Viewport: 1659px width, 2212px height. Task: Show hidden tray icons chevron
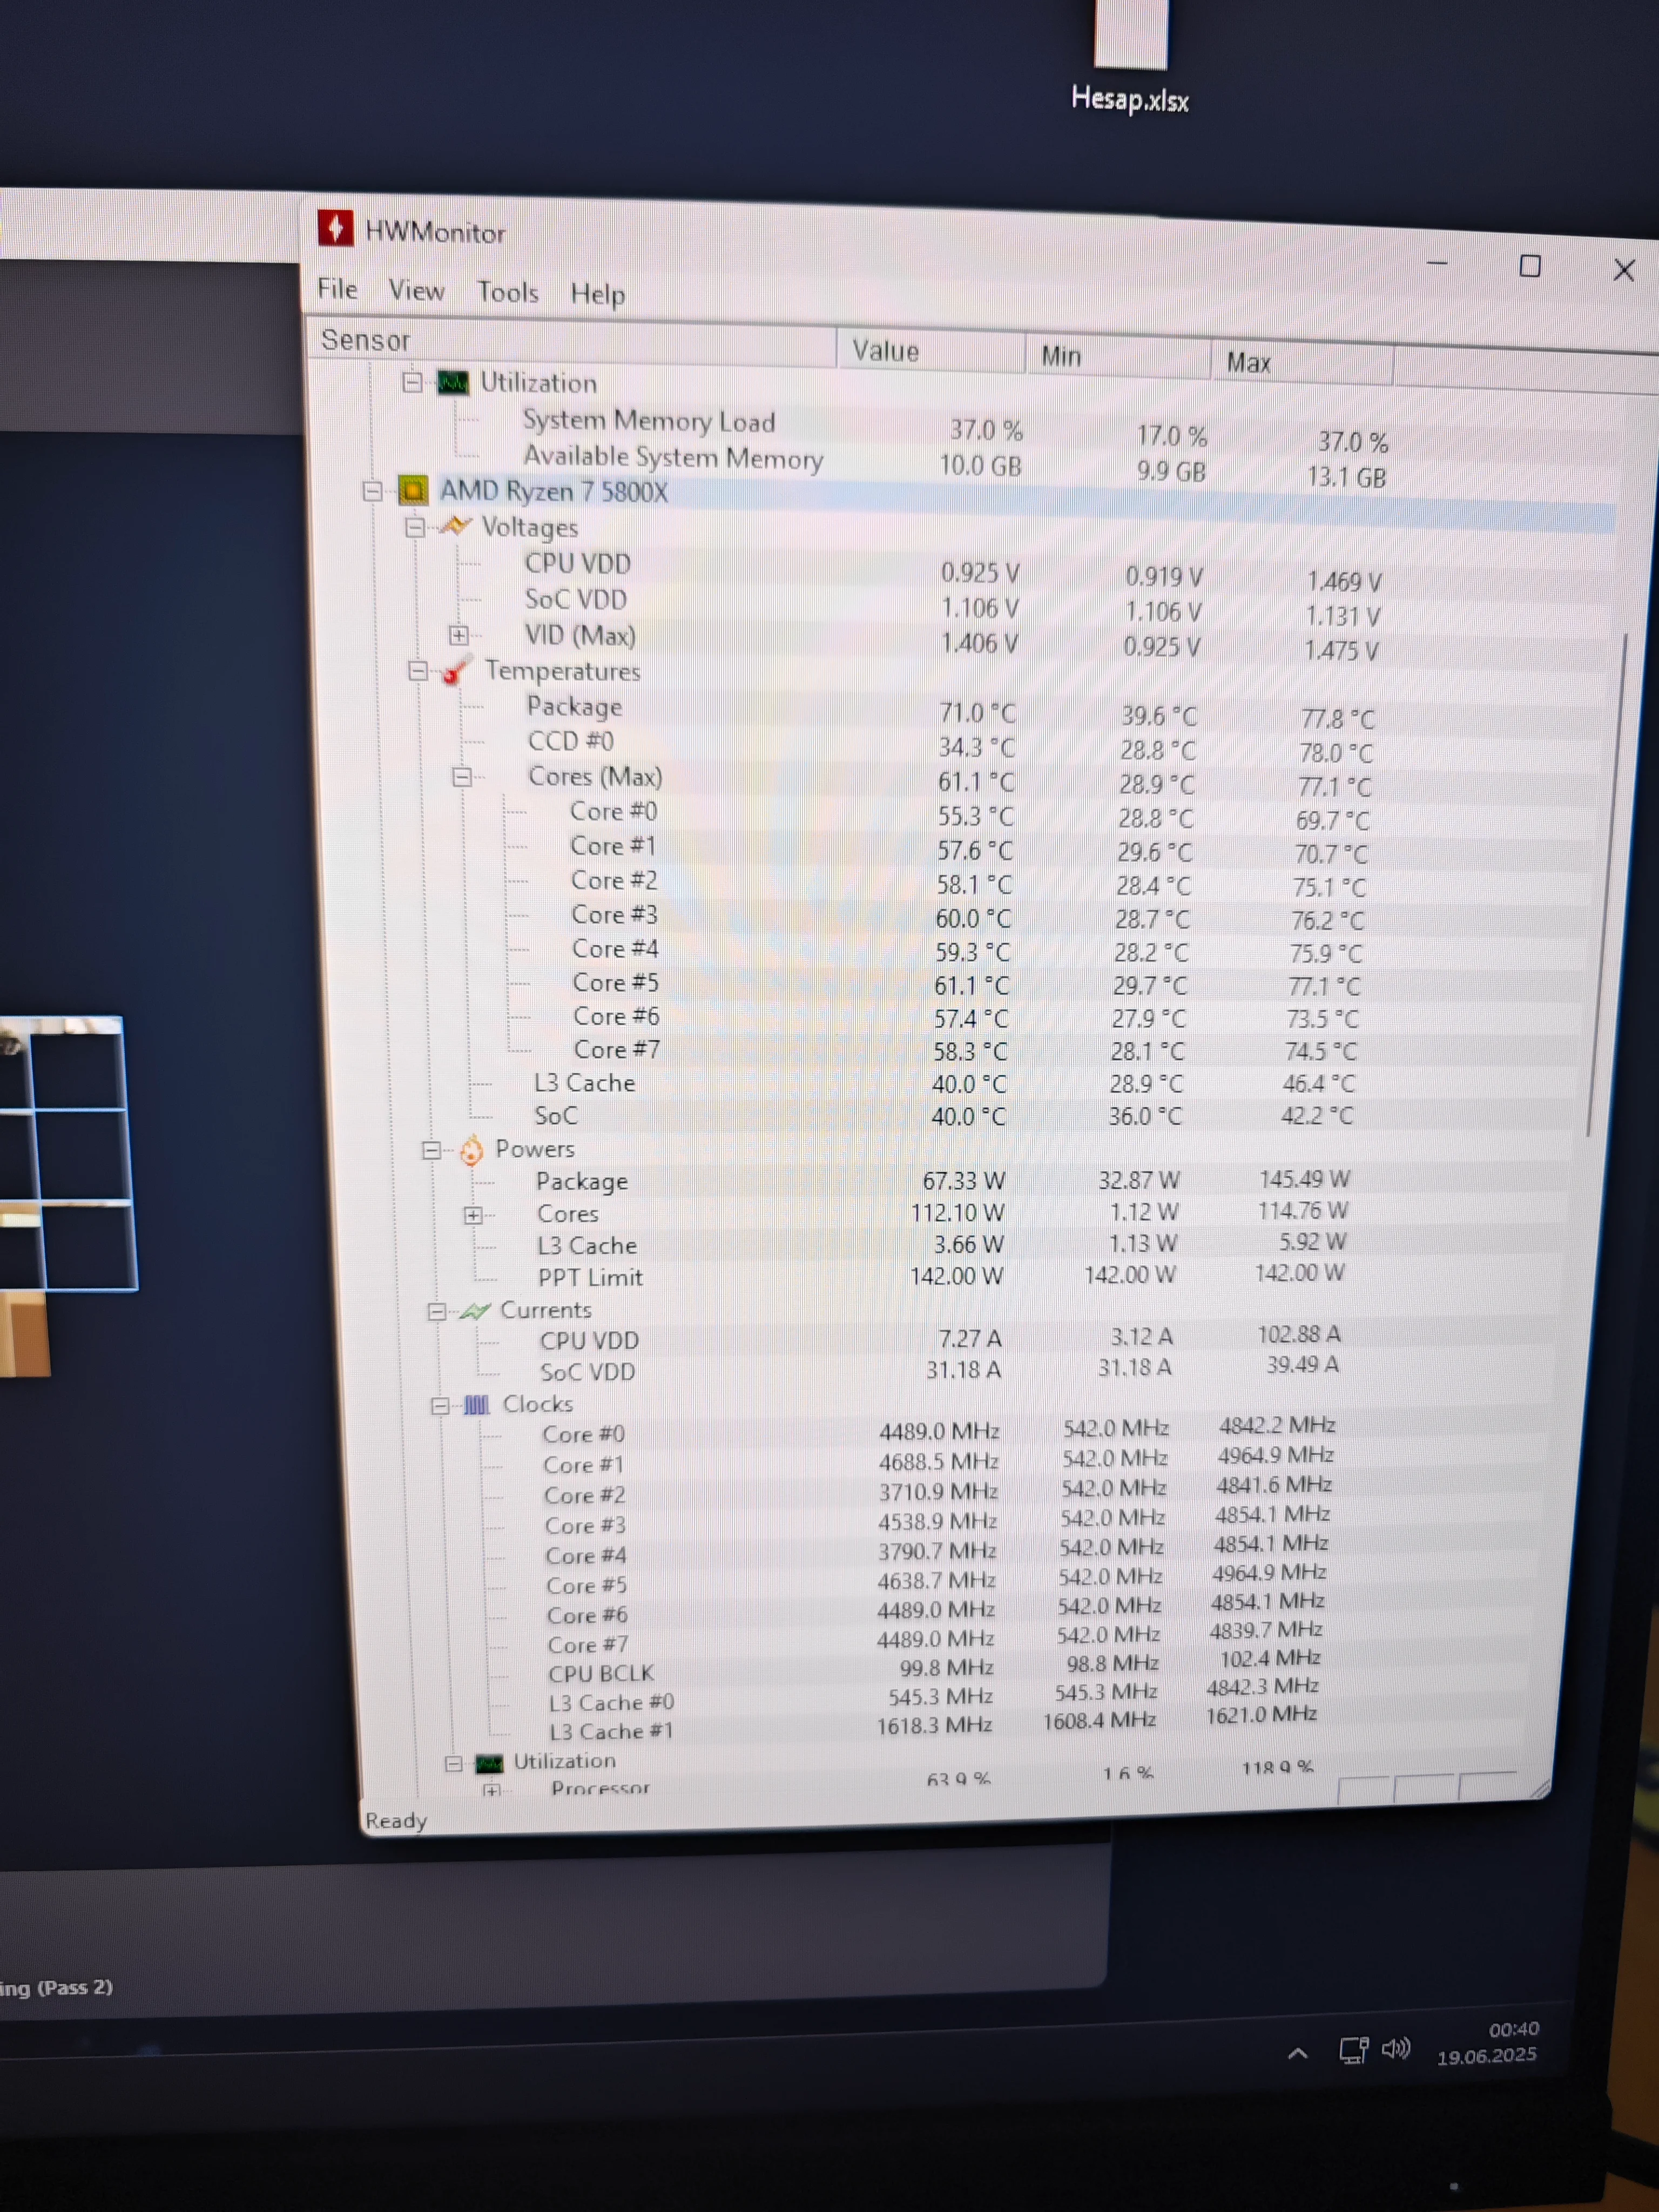pos(1297,2054)
